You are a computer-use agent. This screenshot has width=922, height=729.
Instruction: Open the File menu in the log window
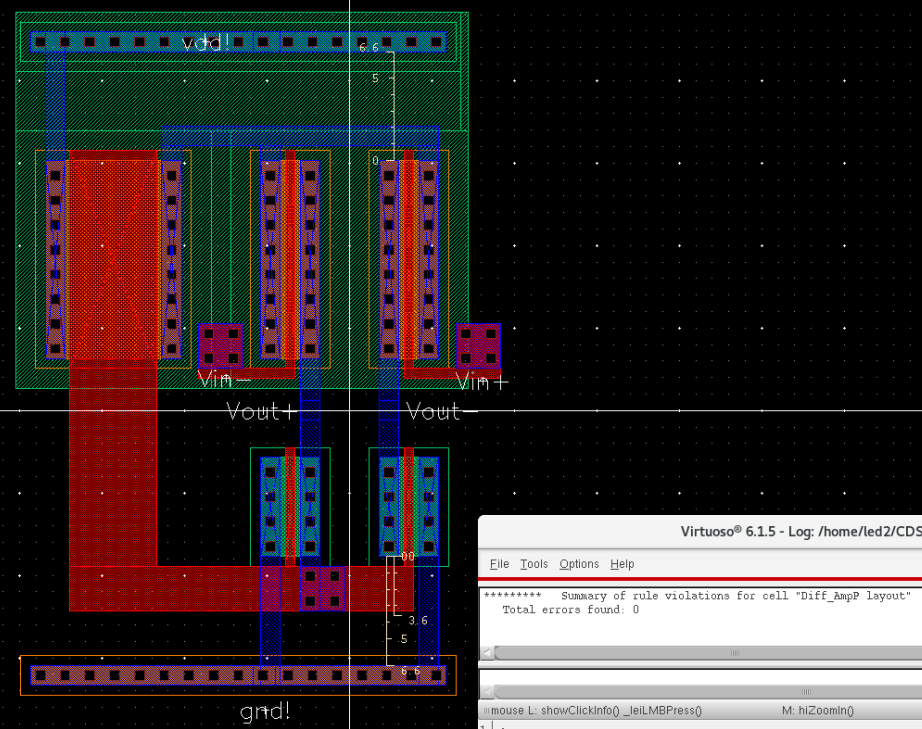(x=498, y=563)
